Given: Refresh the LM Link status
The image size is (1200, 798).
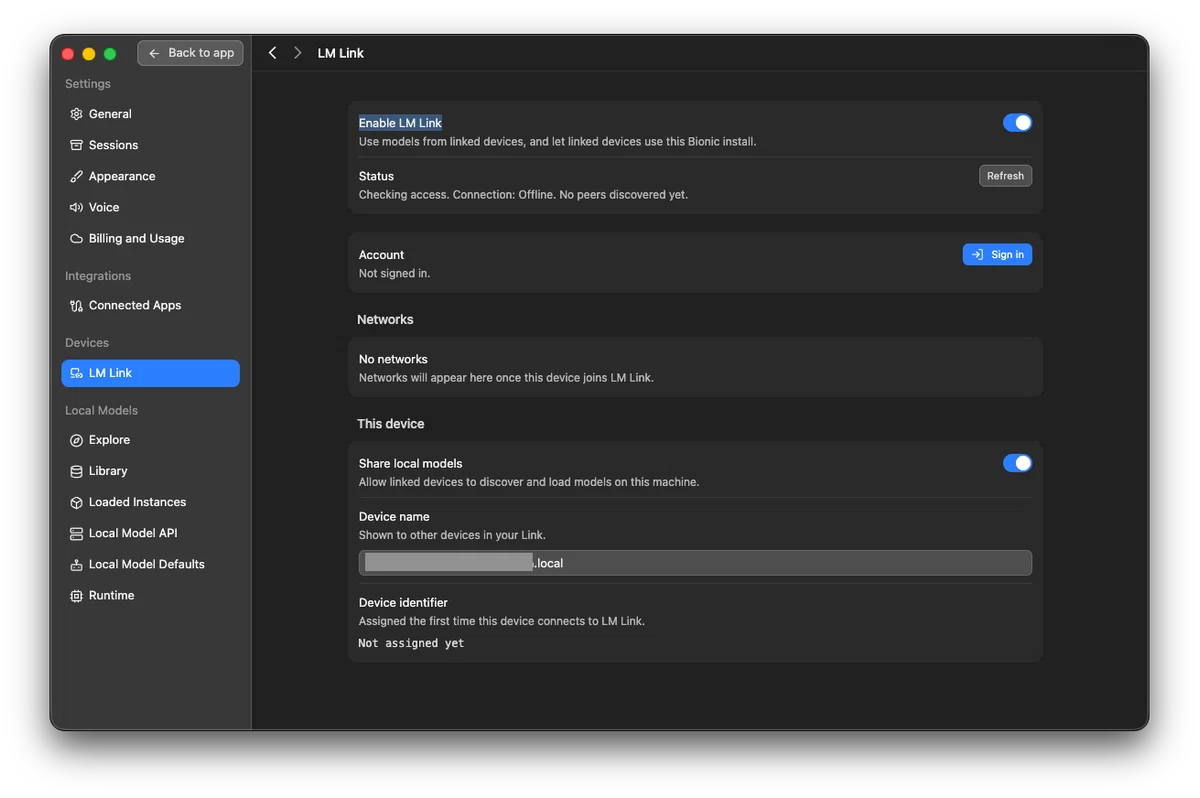Looking at the screenshot, I should tap(1005, 176).
